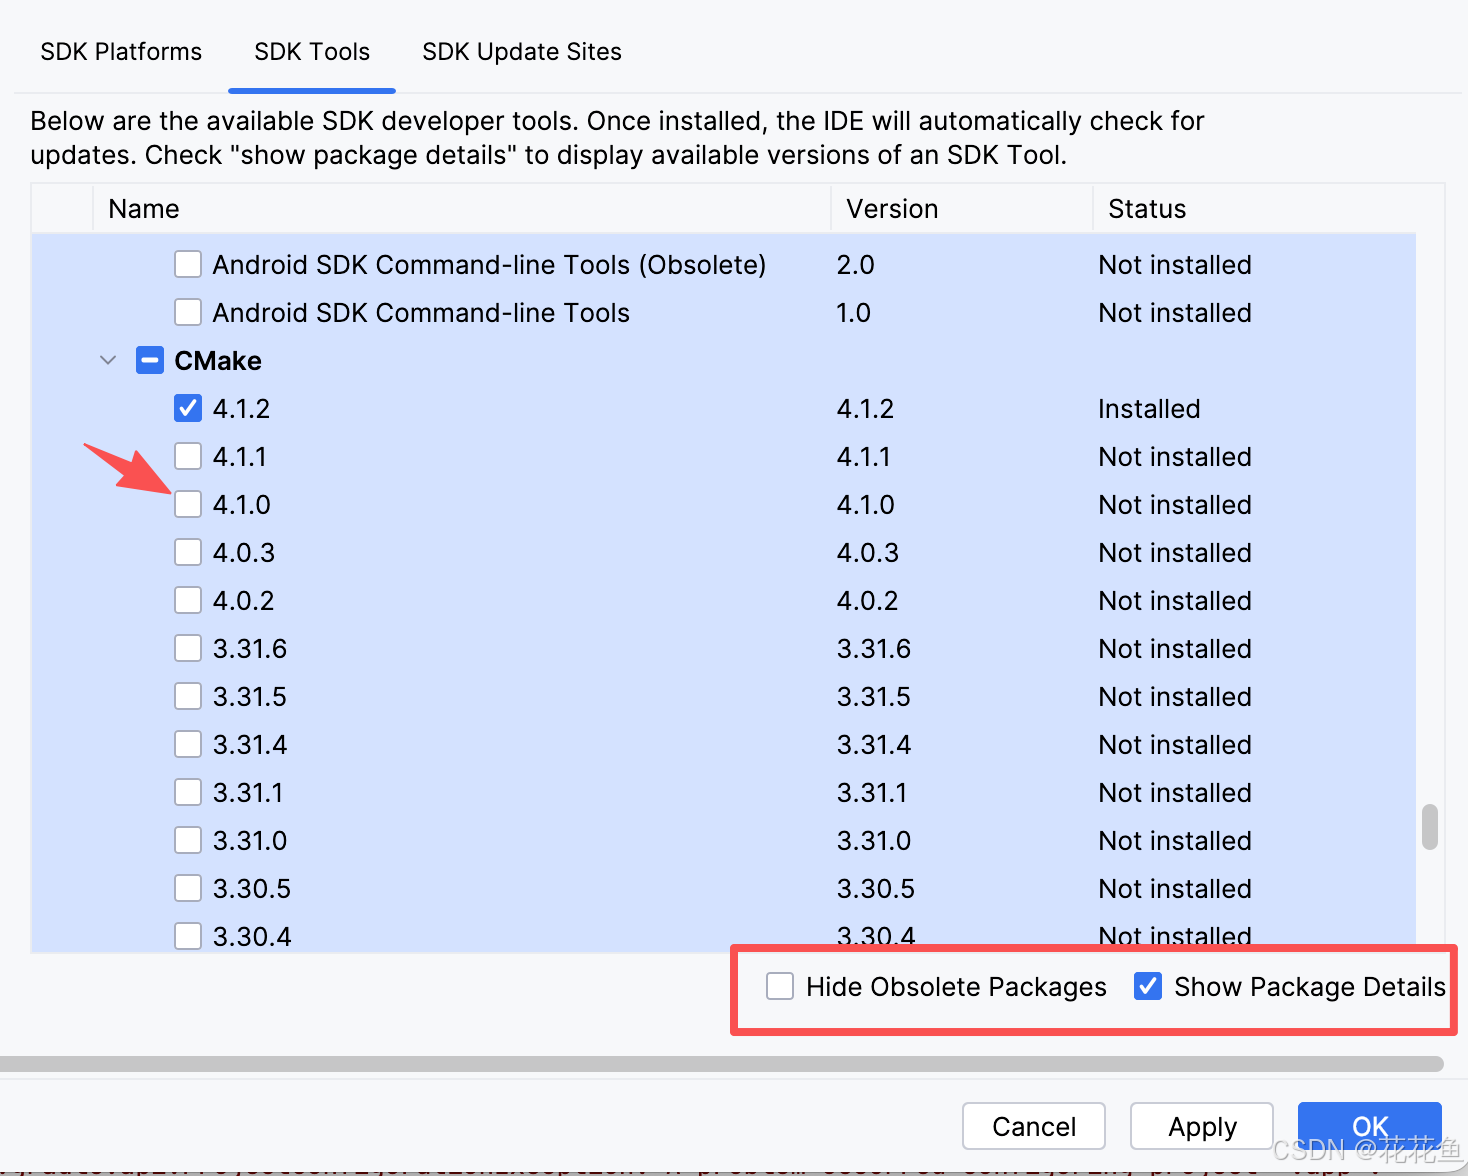Select the 3.30.5 row name
1468x1176 pixels.
[252, 889]
